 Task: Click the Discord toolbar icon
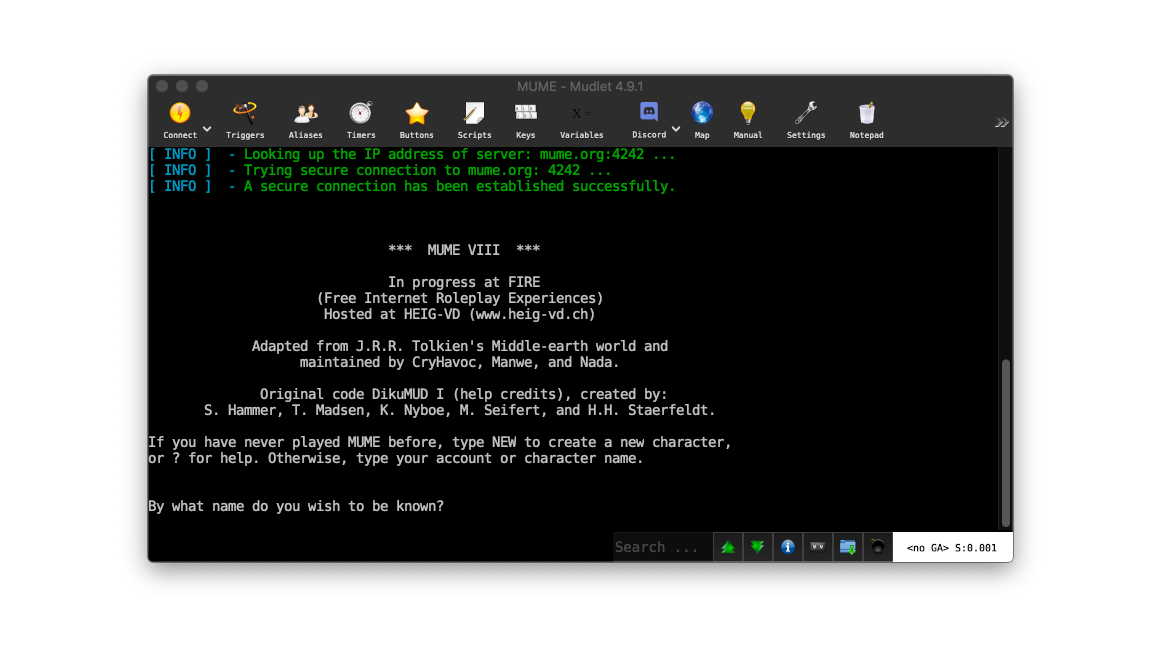[649, 112]
